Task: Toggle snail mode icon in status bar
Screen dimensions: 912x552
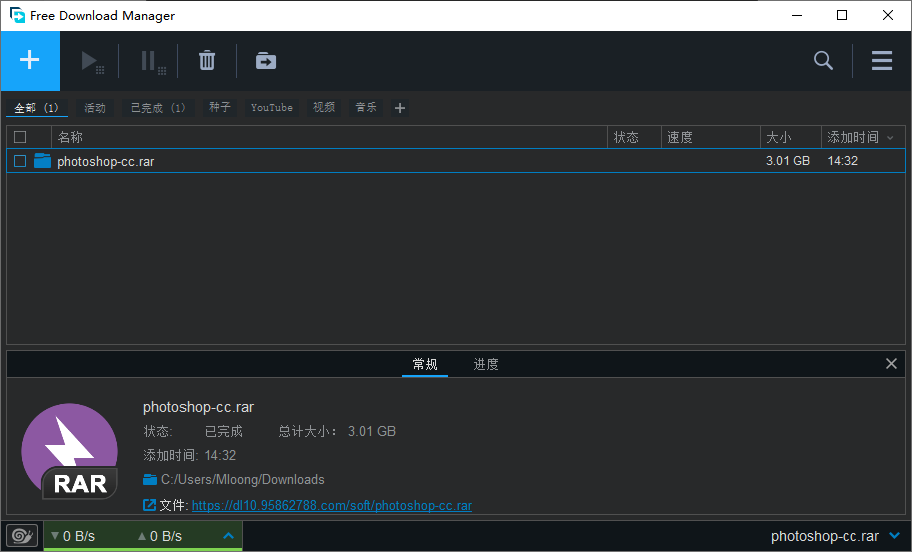Action: click(x=22, y=536)
